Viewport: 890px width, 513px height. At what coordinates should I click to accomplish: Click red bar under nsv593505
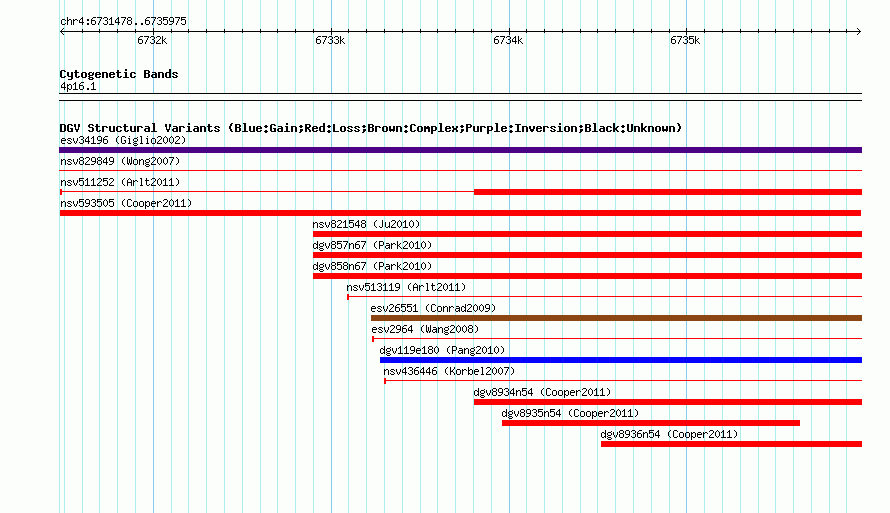460,213
